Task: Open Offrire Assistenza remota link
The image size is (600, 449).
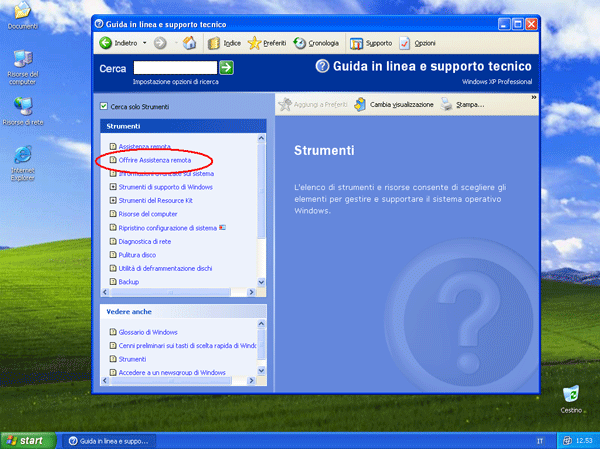Action: [x=155, y=160]
